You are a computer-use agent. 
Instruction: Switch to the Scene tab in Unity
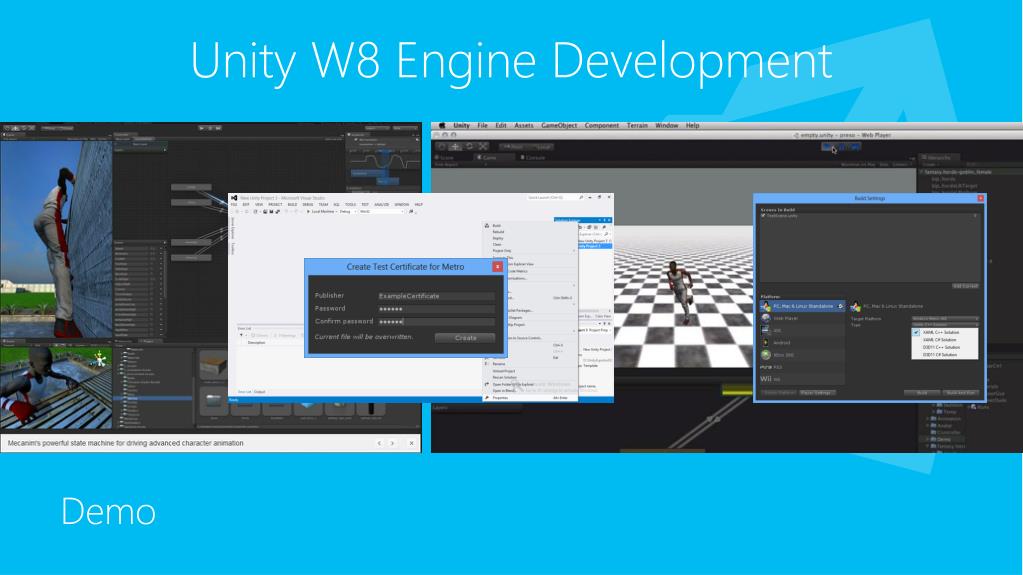pyautogui.click(x=445, y=158)
